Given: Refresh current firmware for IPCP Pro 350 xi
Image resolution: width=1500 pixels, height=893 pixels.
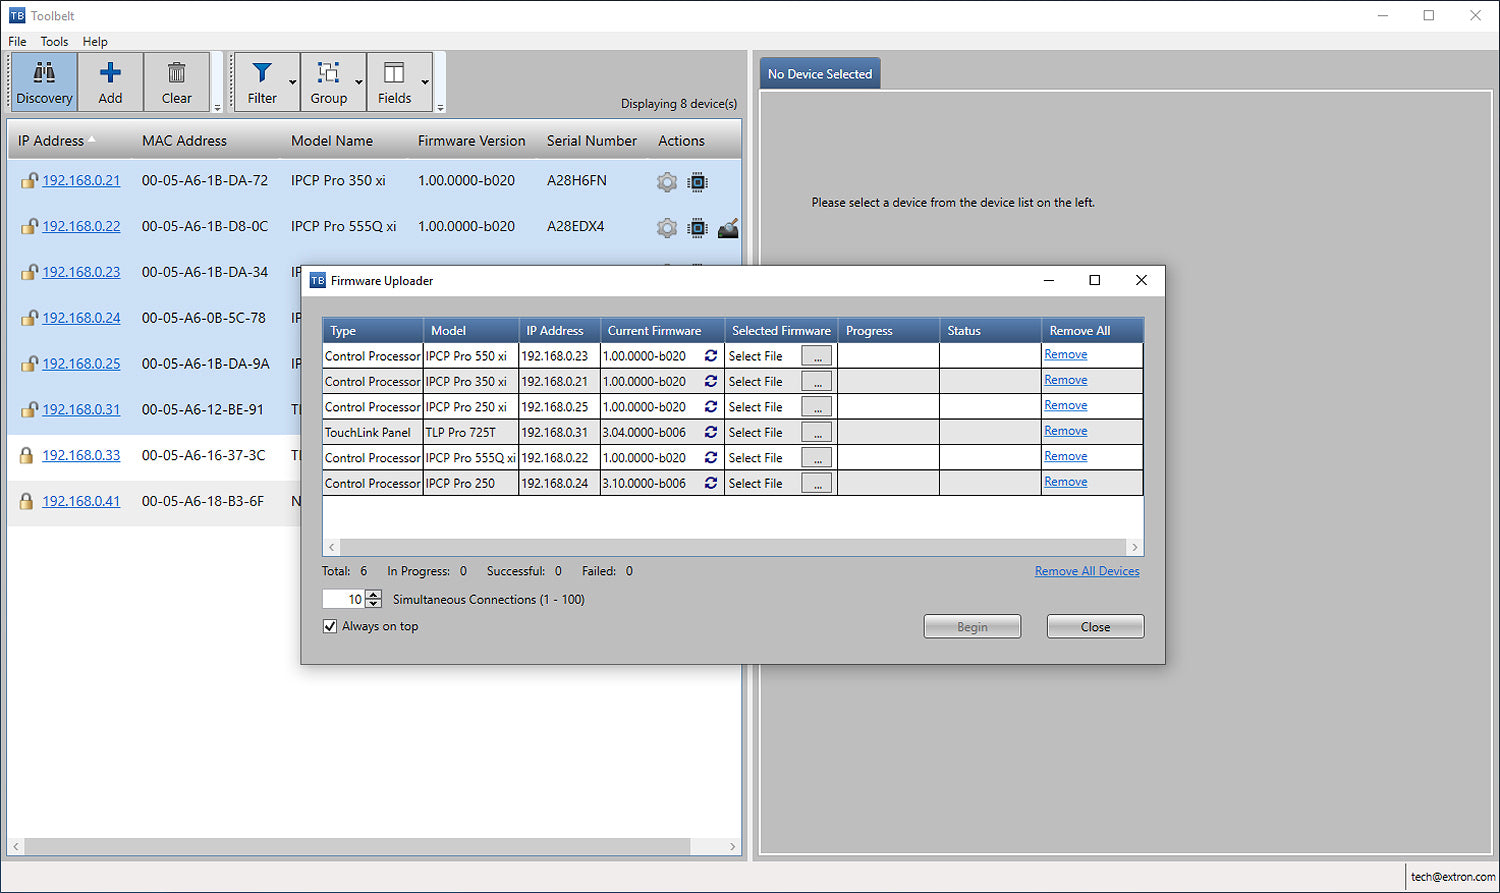Looking at the screenshot, I should coord(711,381).
